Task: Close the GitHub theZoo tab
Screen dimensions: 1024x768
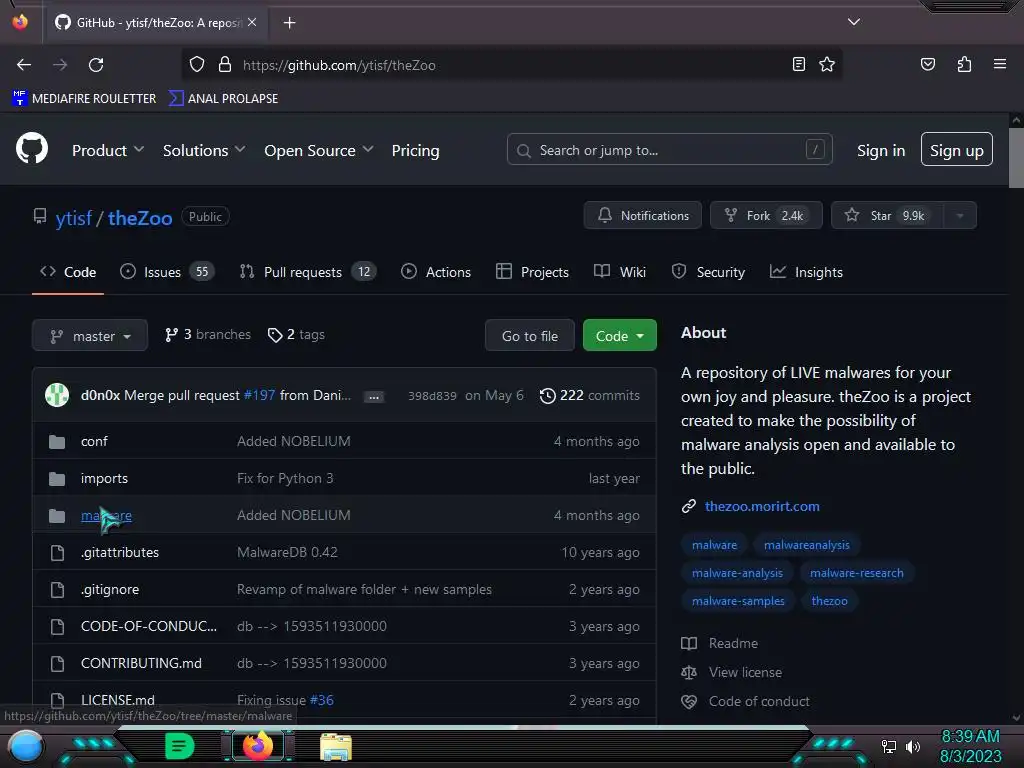Action: (252, 22)
